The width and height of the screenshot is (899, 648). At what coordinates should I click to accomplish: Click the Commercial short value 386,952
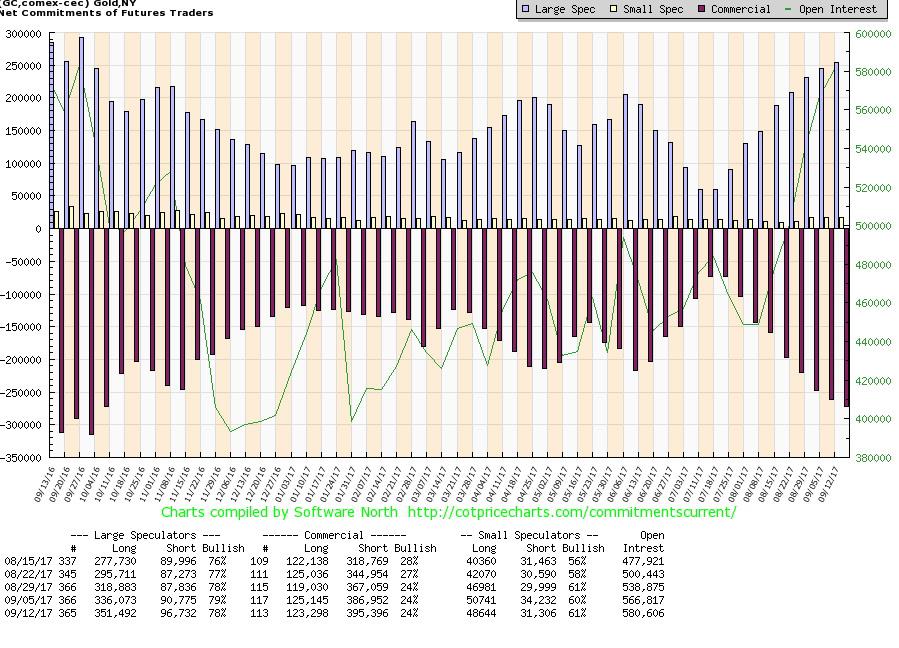pos(368,600)
